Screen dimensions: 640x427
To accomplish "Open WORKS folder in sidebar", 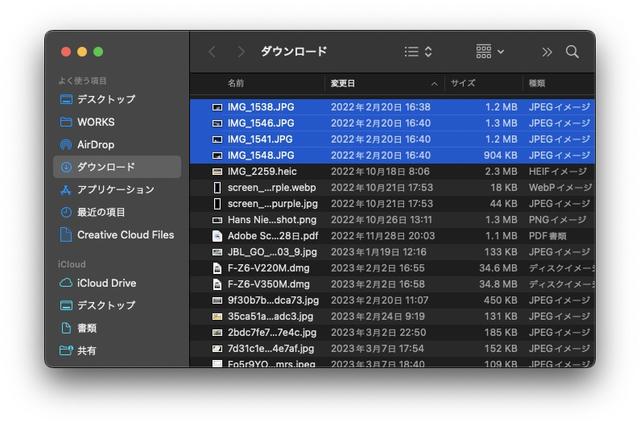I will [x=117, y=122].
